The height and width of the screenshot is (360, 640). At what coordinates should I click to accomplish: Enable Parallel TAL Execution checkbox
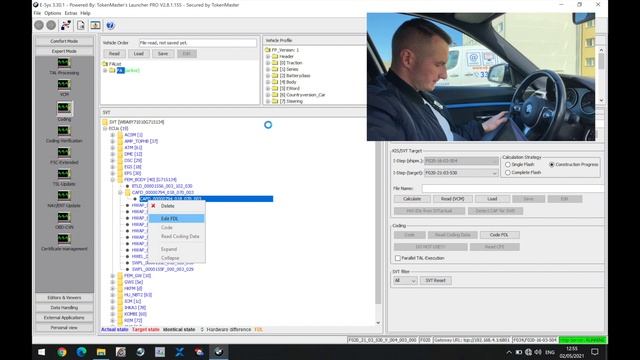coord(398,258)
